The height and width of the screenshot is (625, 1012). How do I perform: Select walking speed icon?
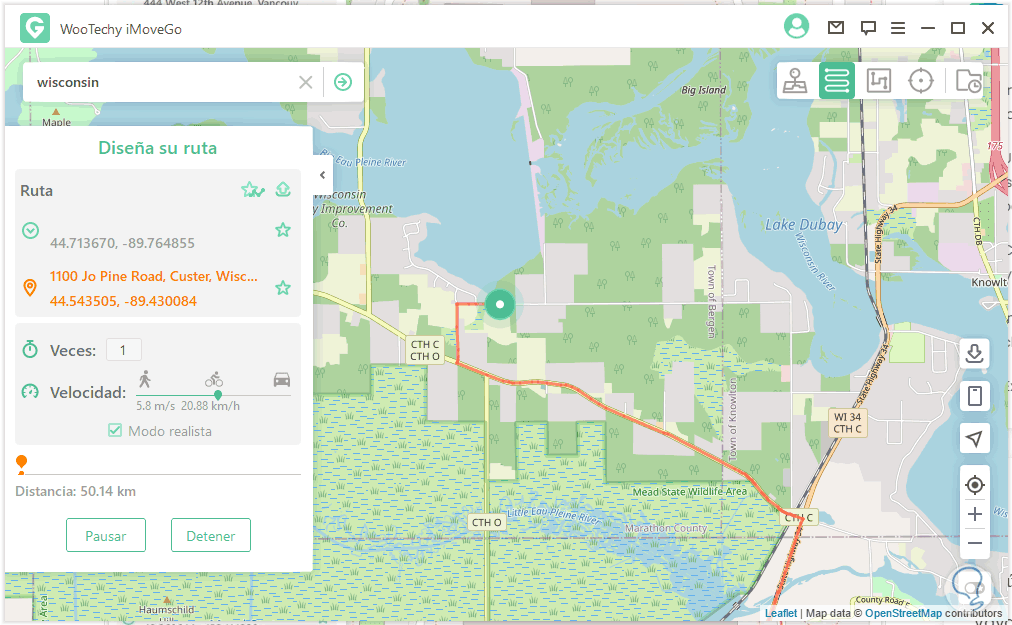145,379
